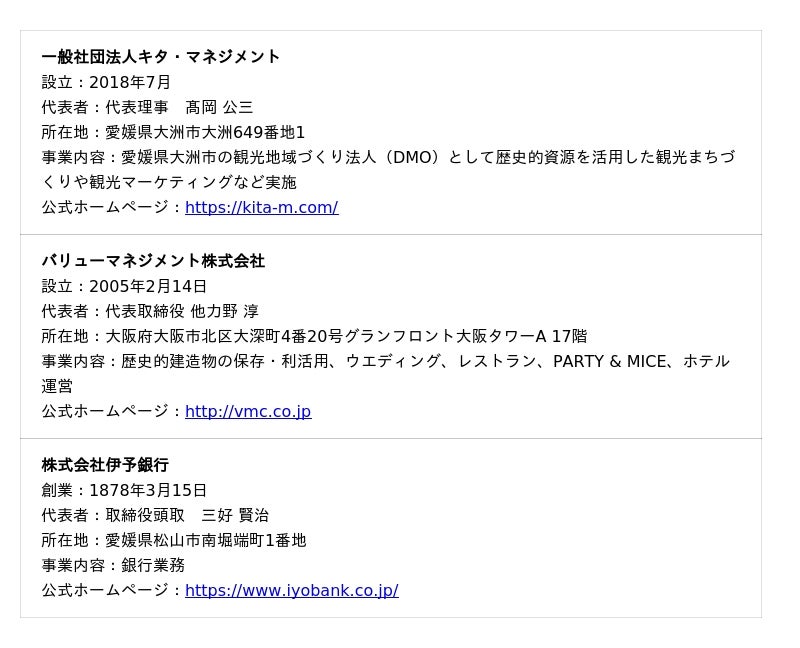The height and width of the screenshot is (648, 800).
Task: Click the address 愛媛県大洲市大洲649番地1
Action: [205, 132]
